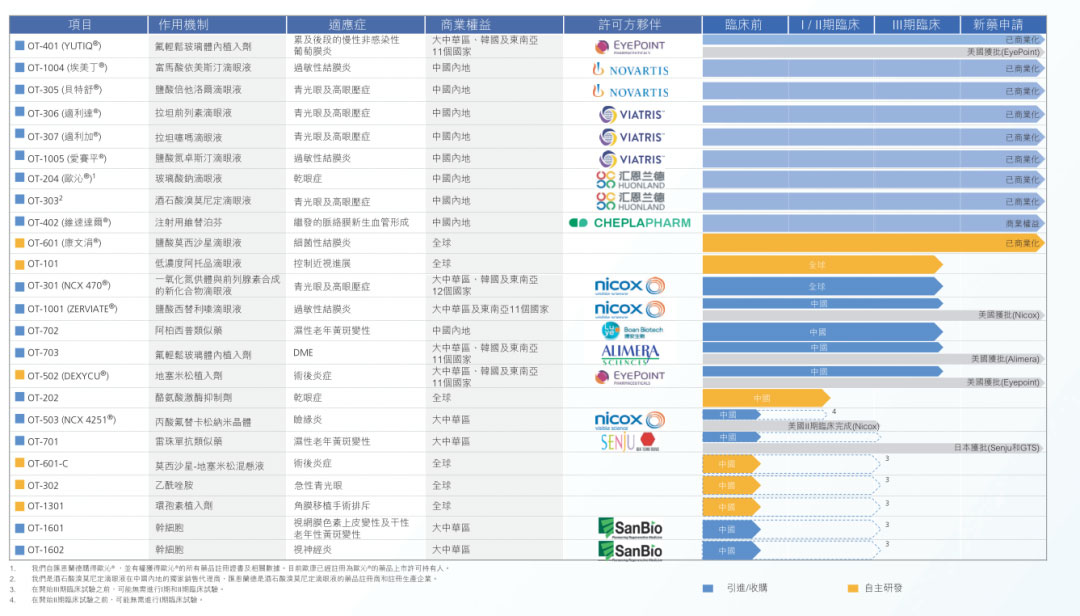
Task: Select the 許可方夥伴 column header
Action: click(x=630, y=24)
